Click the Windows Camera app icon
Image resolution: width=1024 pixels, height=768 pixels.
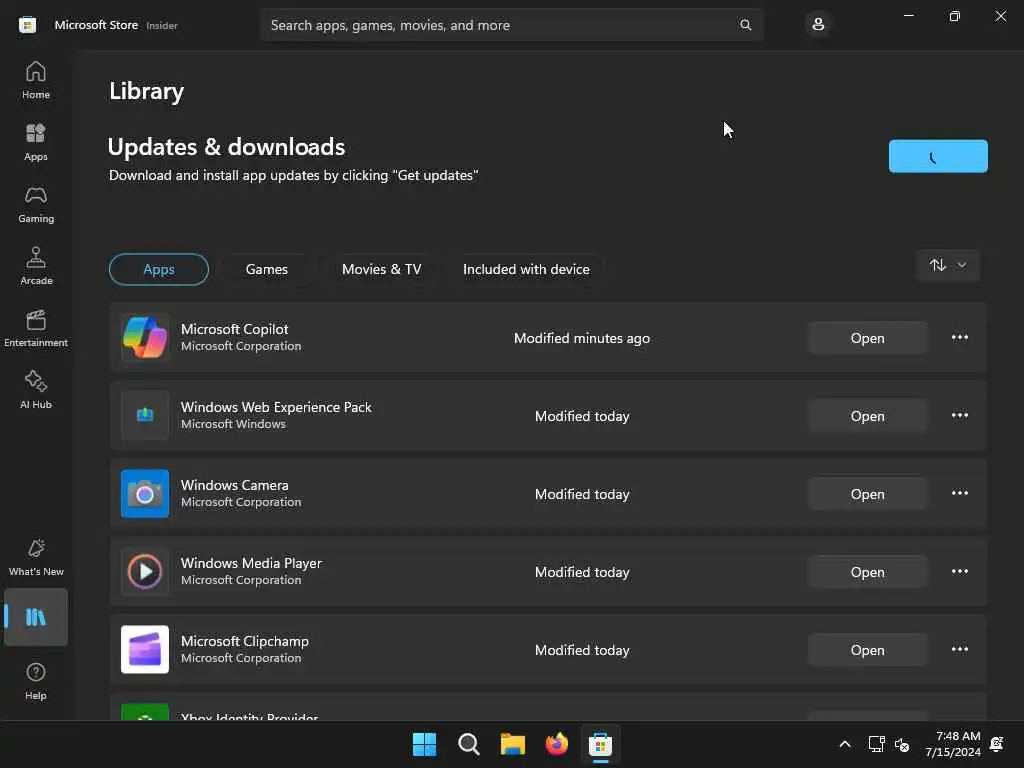(145, 494)
